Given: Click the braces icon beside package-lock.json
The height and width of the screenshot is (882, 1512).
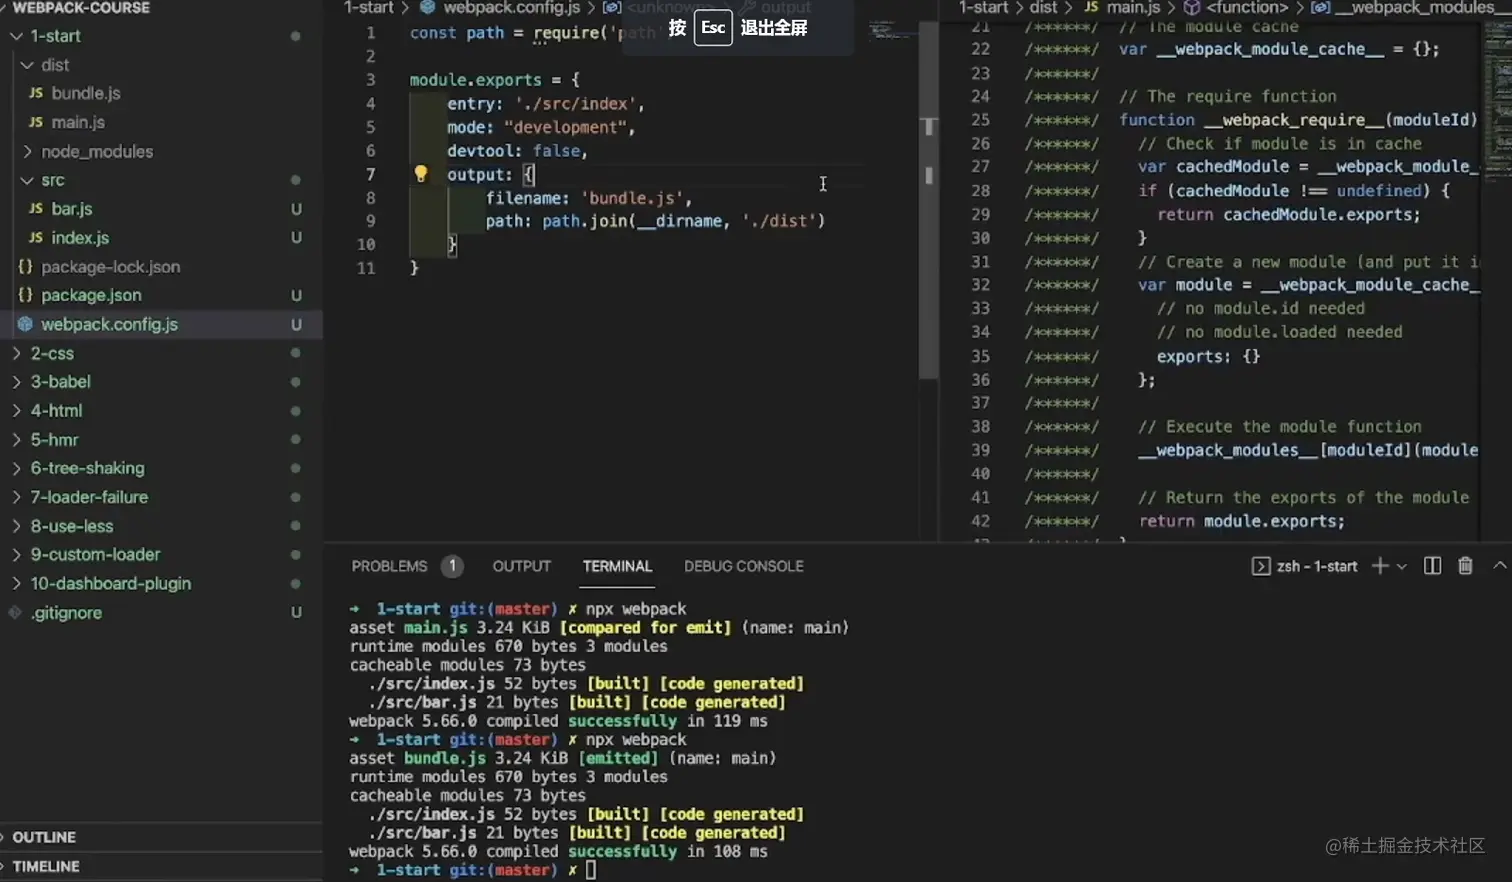Looking at the screenshot, I should pos(25,267).
